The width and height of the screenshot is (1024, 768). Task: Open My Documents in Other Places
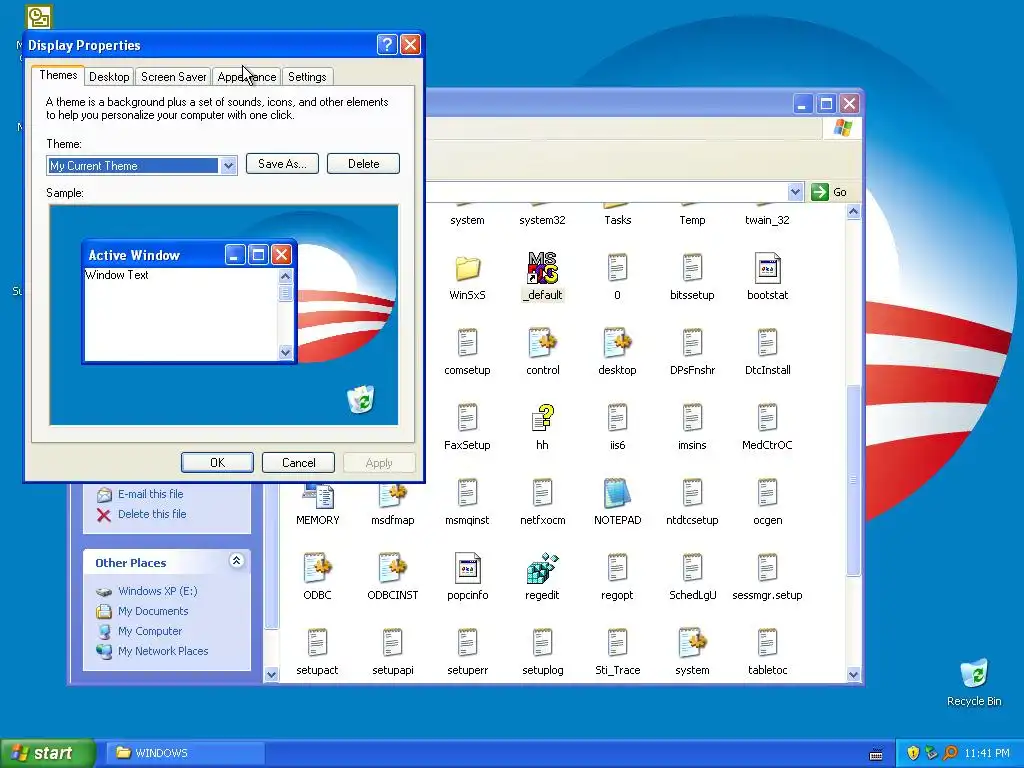click(153, 611)
